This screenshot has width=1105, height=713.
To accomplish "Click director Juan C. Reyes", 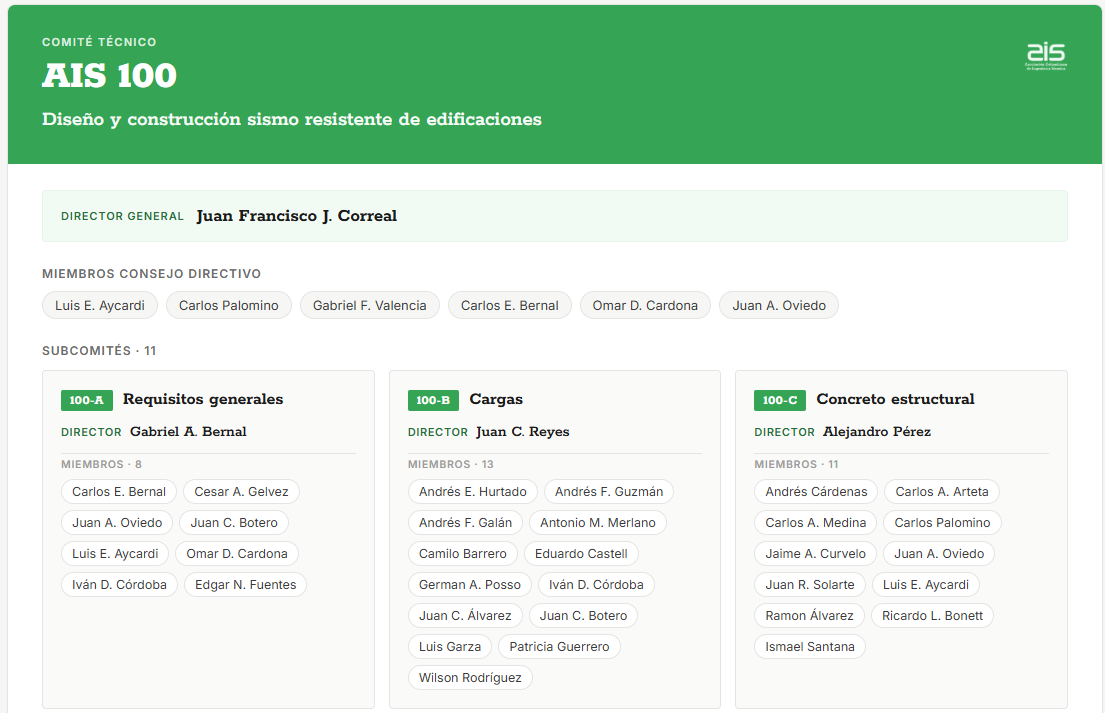I will tap(522, 432).
